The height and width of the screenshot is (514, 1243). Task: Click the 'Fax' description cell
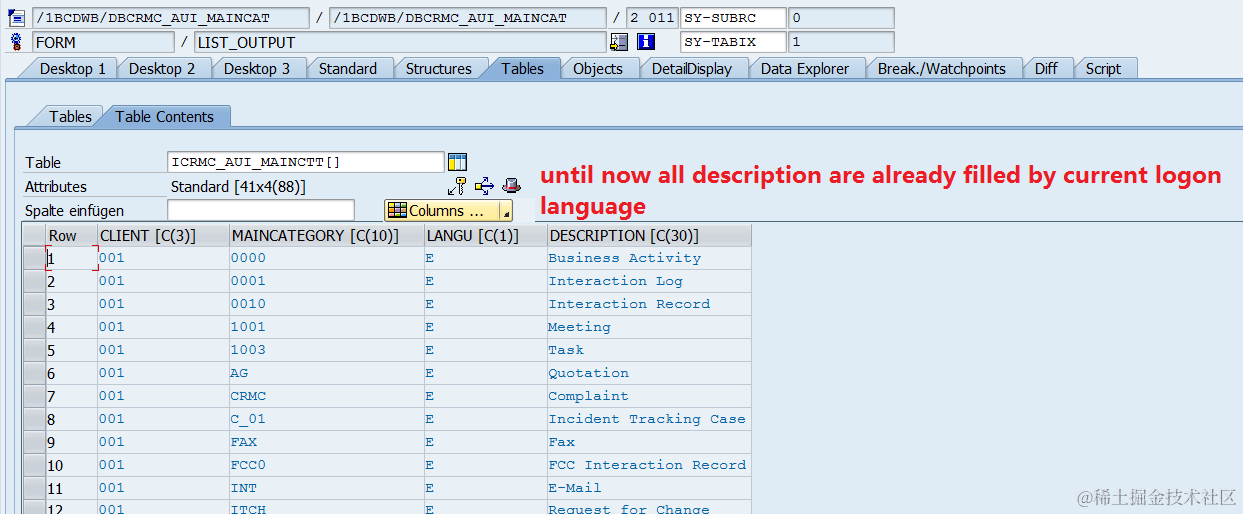(x=649, y=442)
